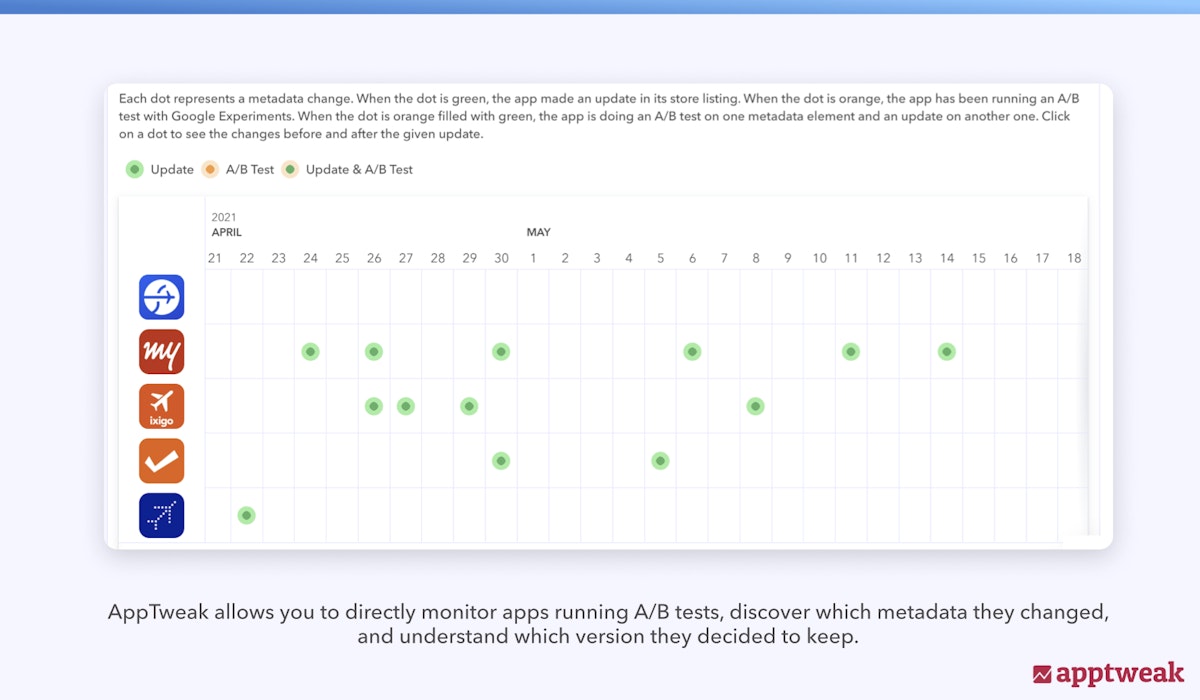The width and height of the screenshot is (1200, 700).
Task: Click the green Update legend dot
Action: tap(135, 170)
